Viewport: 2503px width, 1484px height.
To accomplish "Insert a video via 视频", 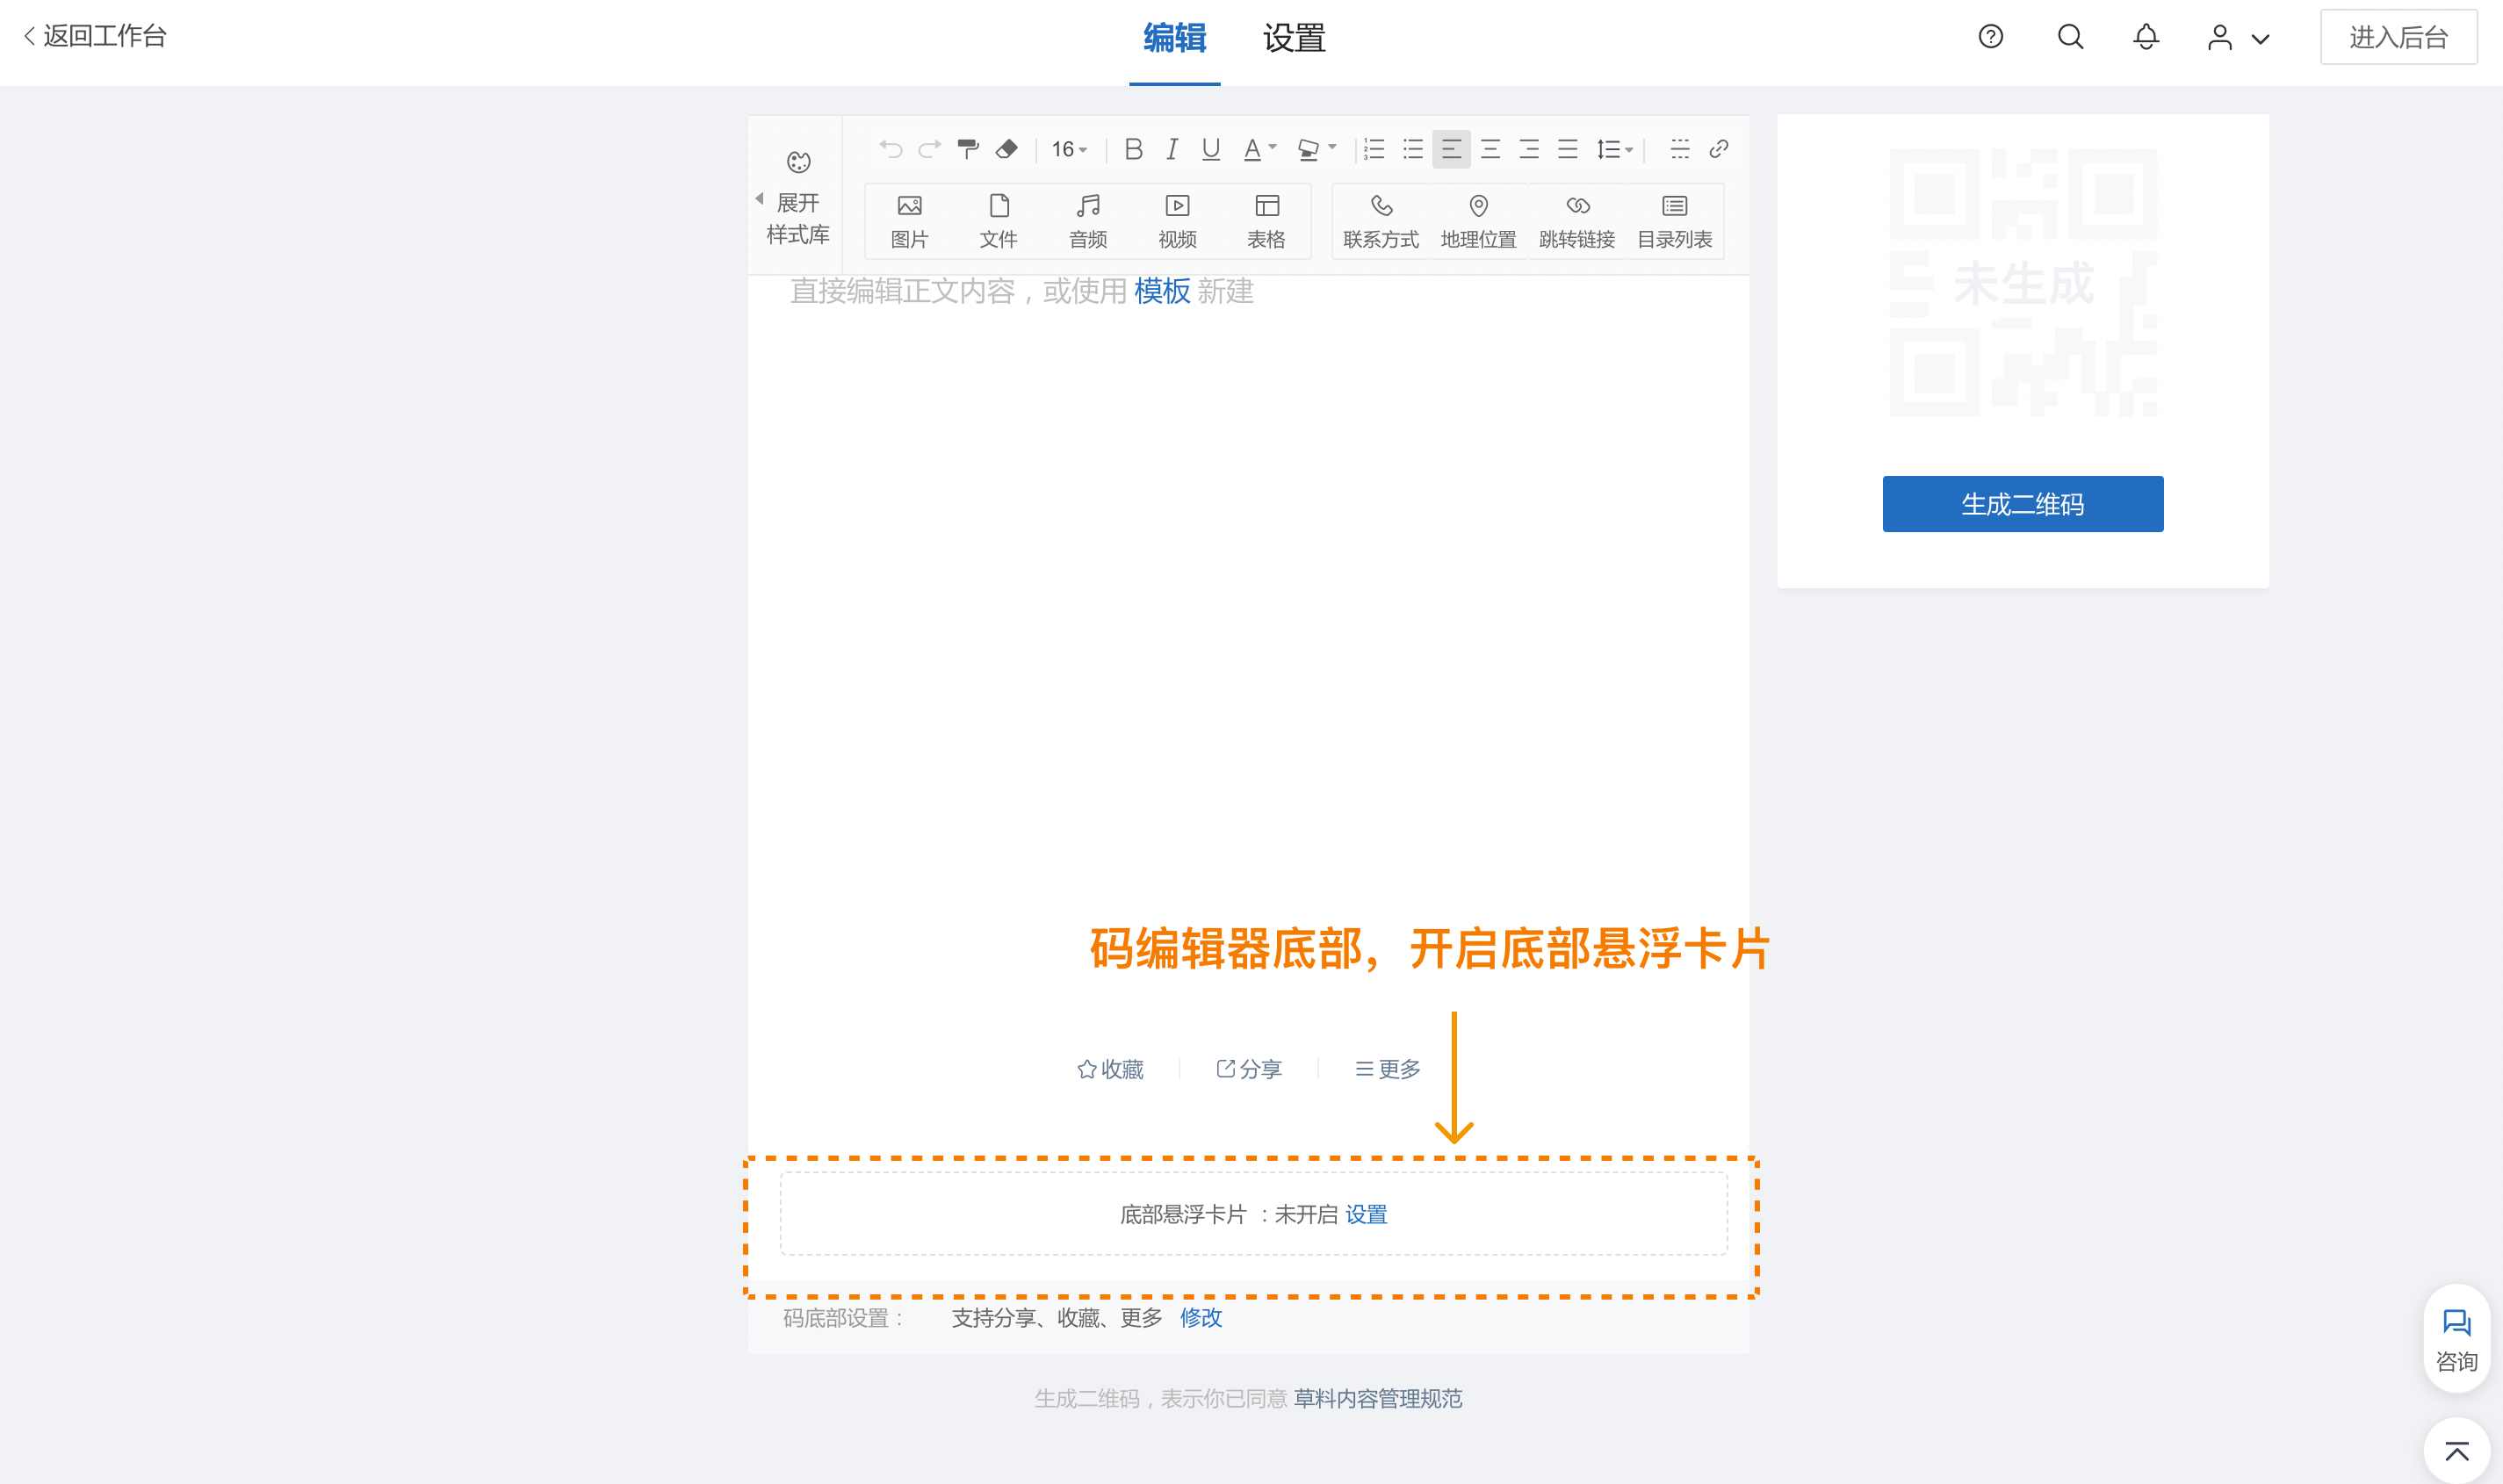I will [x=1177, y=221].
